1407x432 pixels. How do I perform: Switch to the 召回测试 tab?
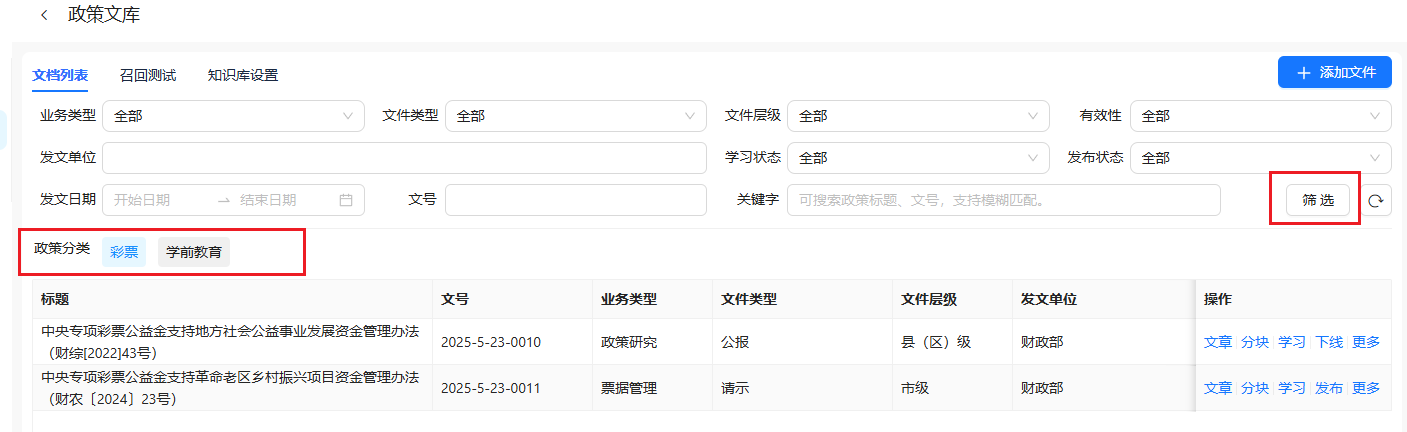pyautogui.click(x=148, y=75)
